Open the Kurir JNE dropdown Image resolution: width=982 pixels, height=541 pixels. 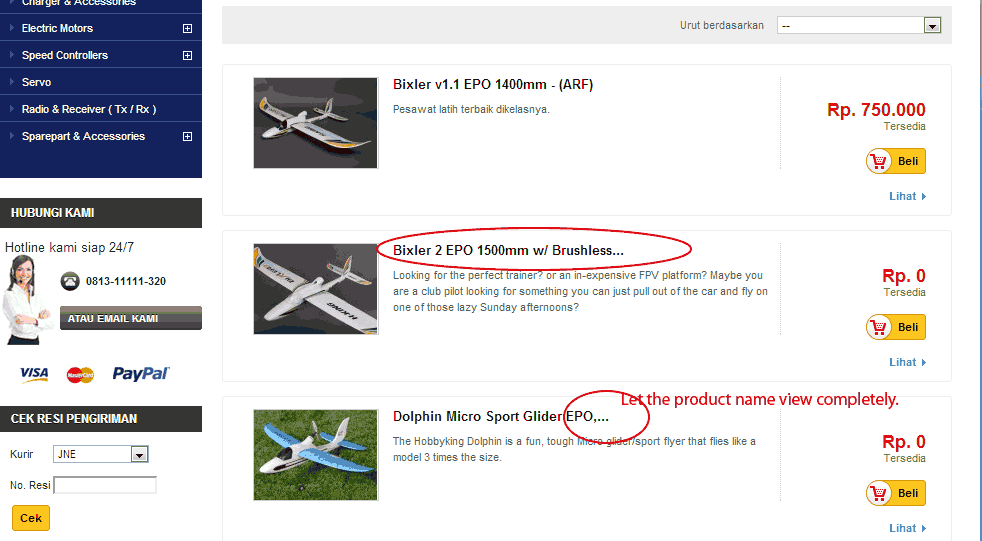[x=101, y=454]
